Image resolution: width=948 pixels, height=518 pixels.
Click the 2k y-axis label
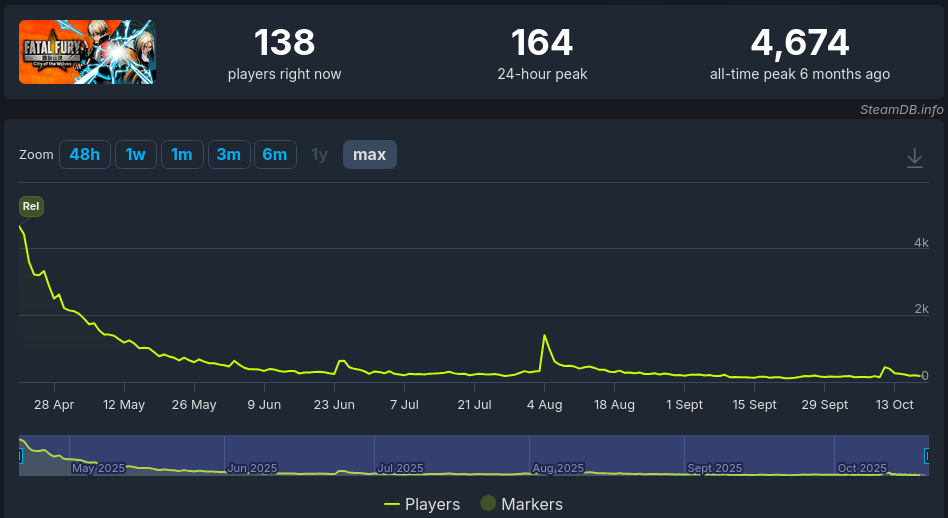coord(921,309)
